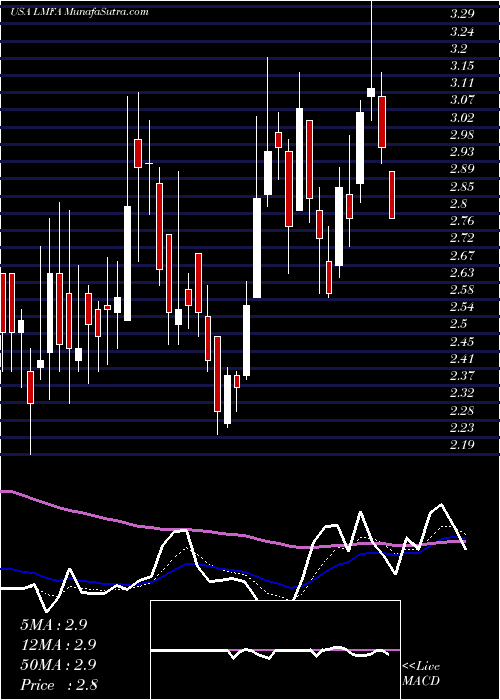Click the 3.02 price axis label
This screenshot has width=500, height=700.
click(x=461, y=118)
